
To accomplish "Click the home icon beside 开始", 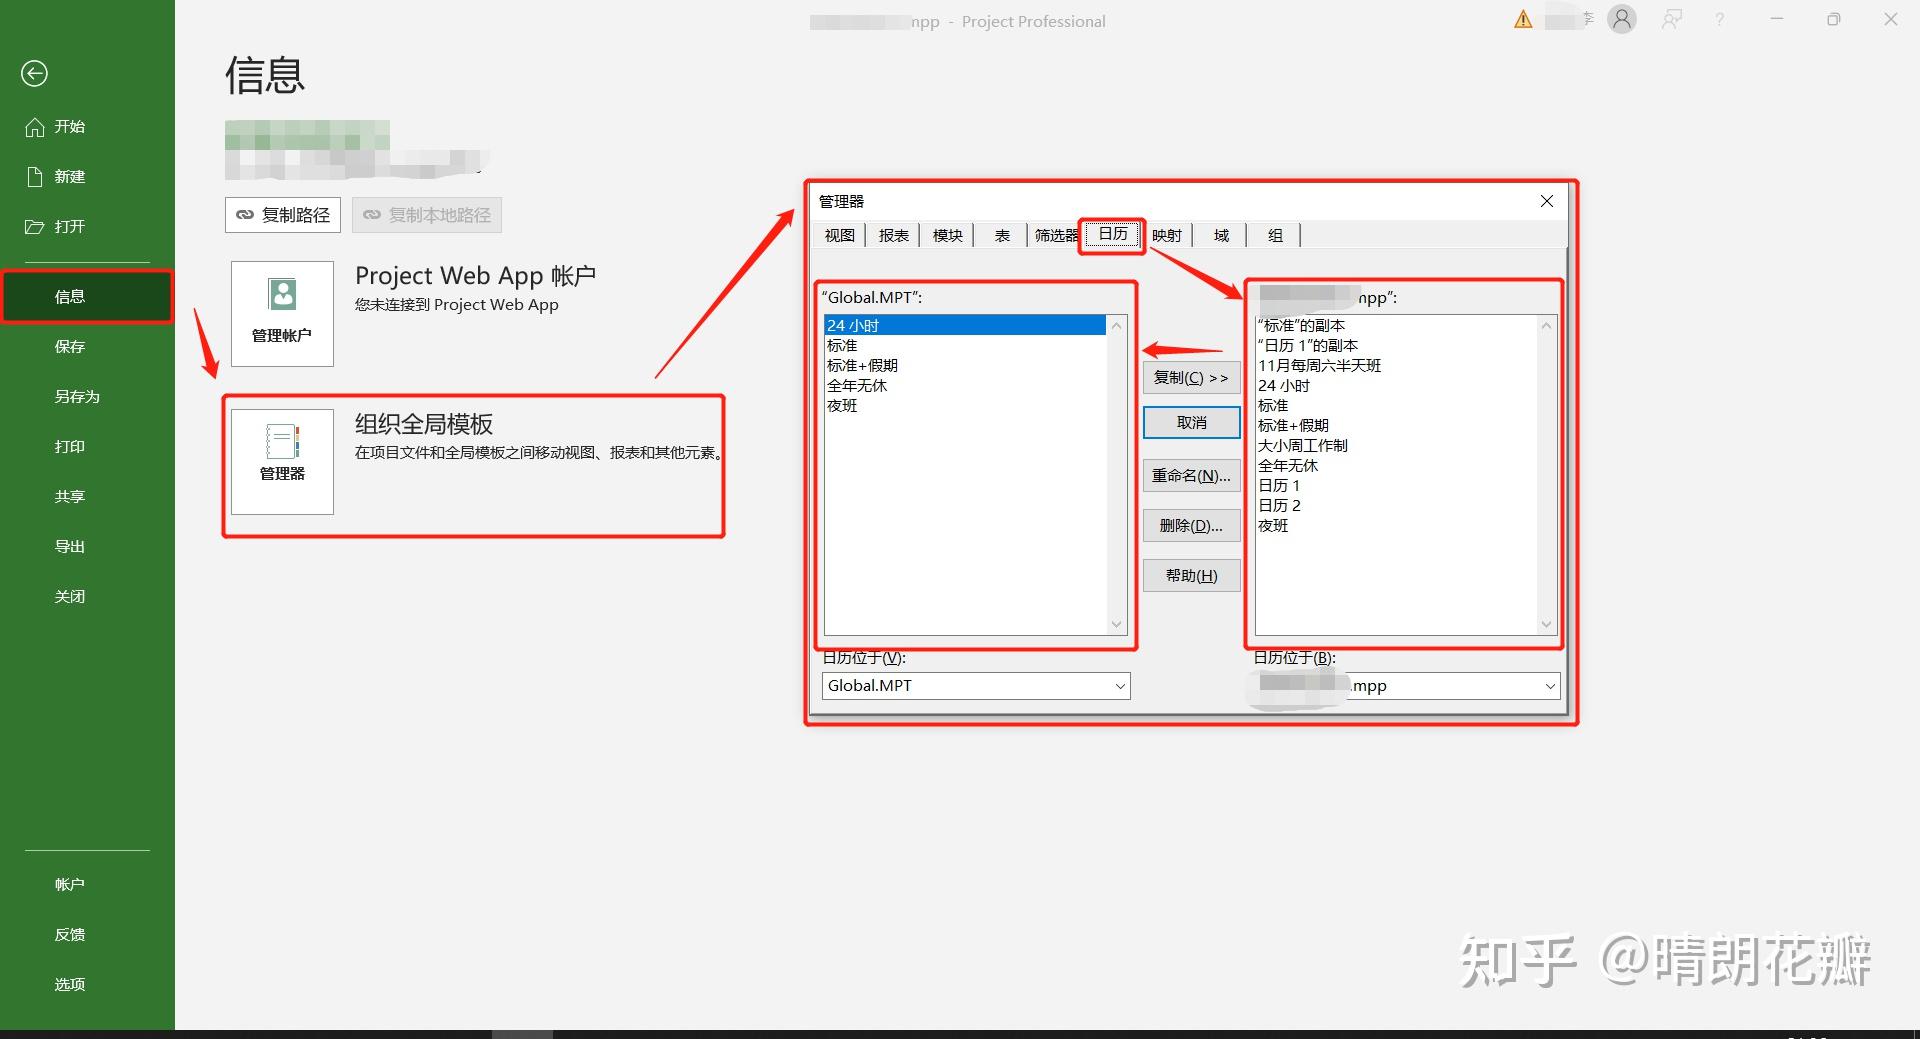I will (x=35, y=127).
